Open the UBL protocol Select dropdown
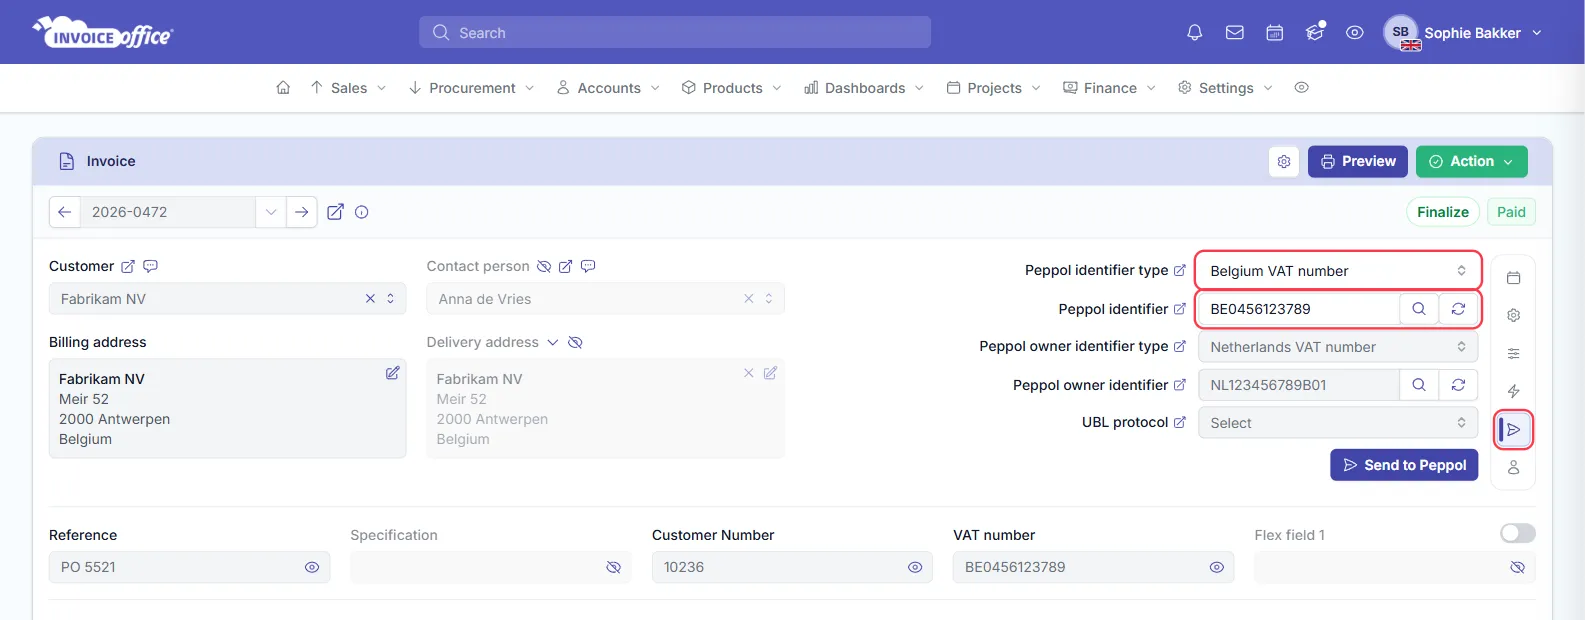1585x620 pixels. [1338, 423]
